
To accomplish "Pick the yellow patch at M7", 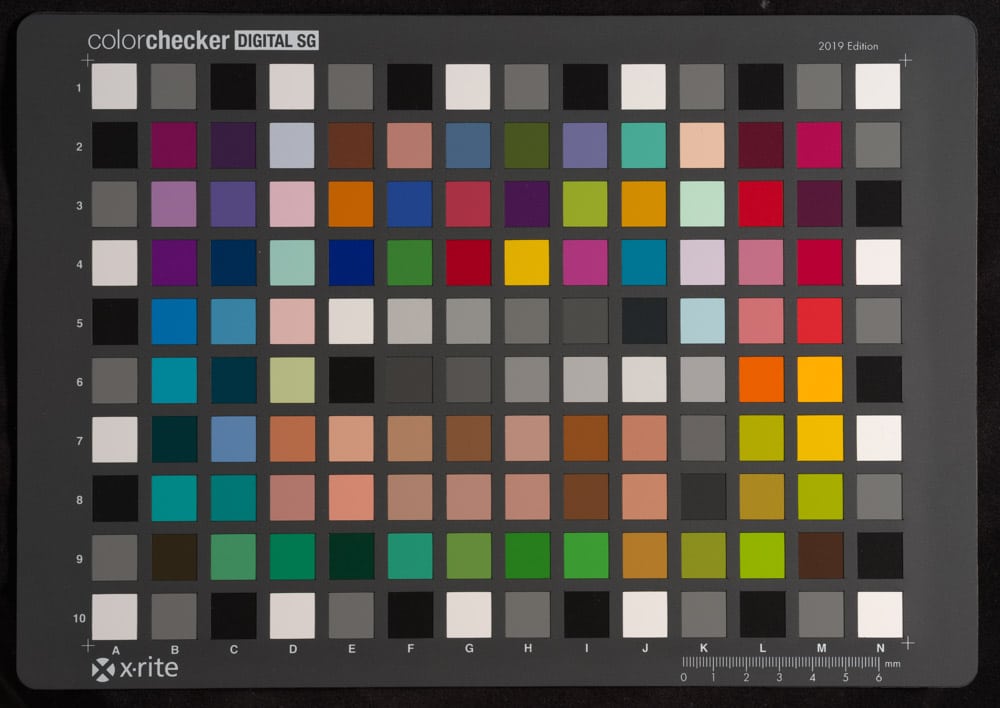I will (x=820, y=439).
